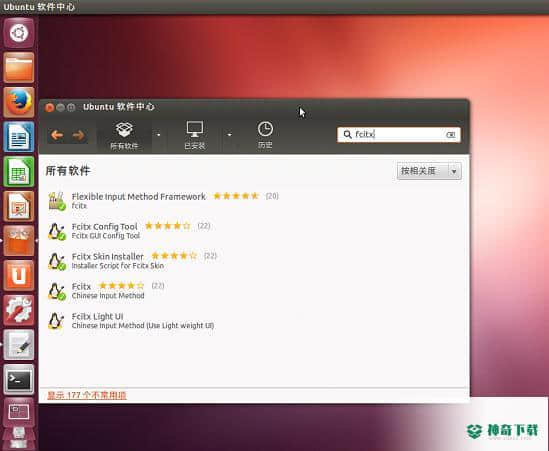Image resolution: width=549 pixels, height=451 pixels.
Task: Open System Settings from the launcher
Action: [x=19, y=310]
